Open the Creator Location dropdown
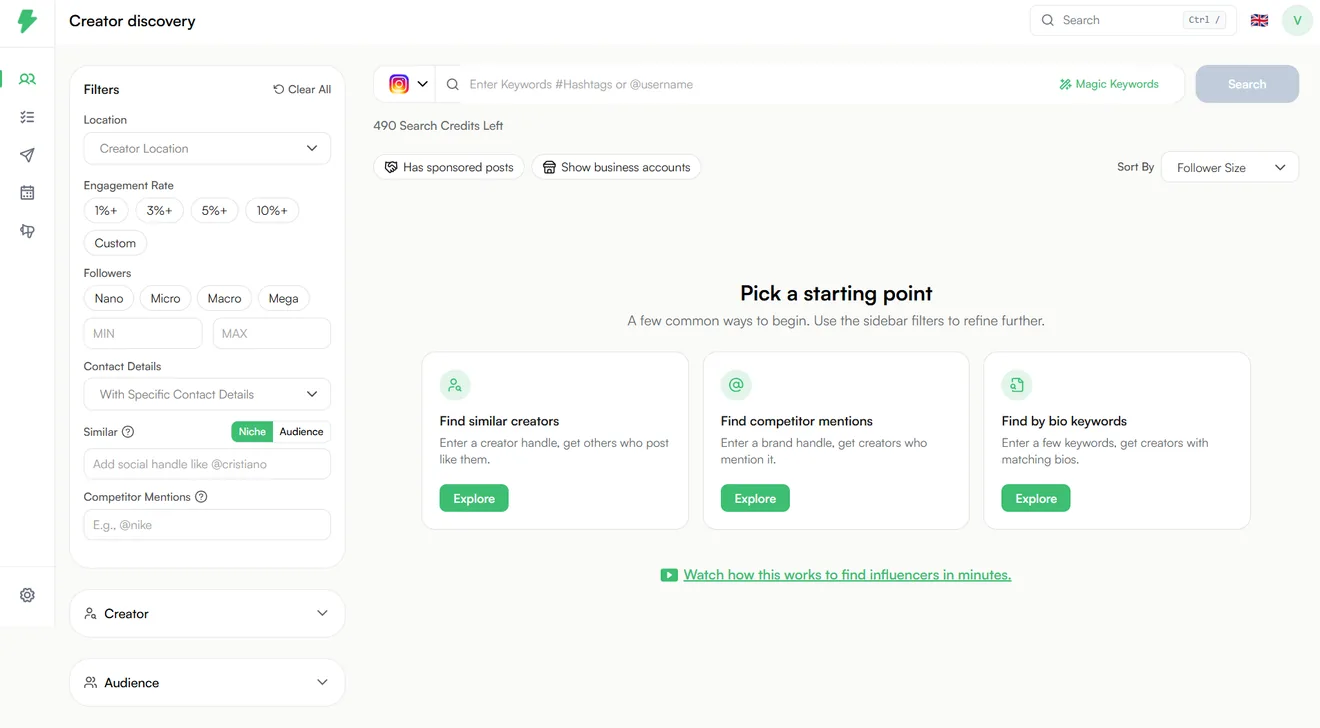1320x728 pixels. [x=207, y=148]
